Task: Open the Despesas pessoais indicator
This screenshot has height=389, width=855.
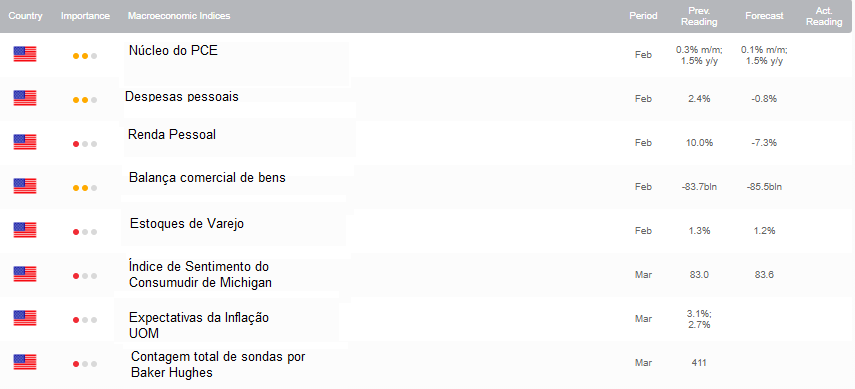Action: point(182,97)
